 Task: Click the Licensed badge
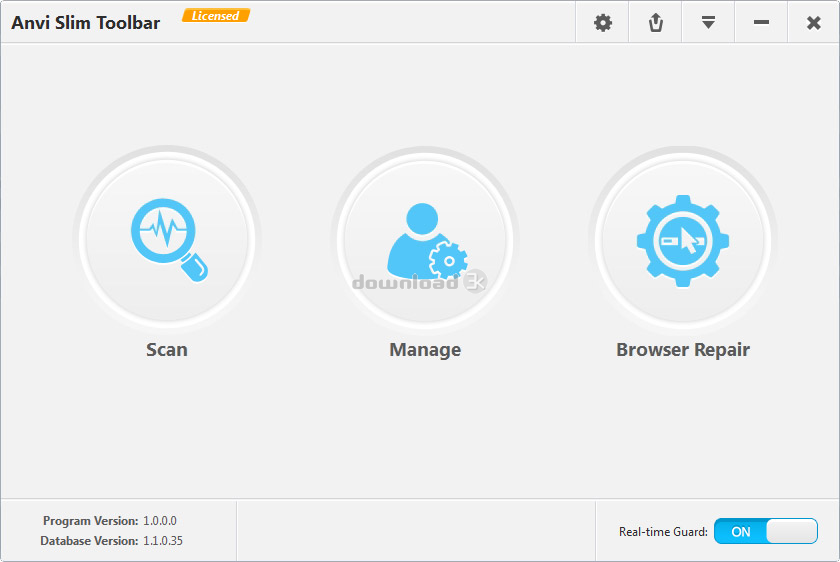pyautogui.click(x=216, y=16)
